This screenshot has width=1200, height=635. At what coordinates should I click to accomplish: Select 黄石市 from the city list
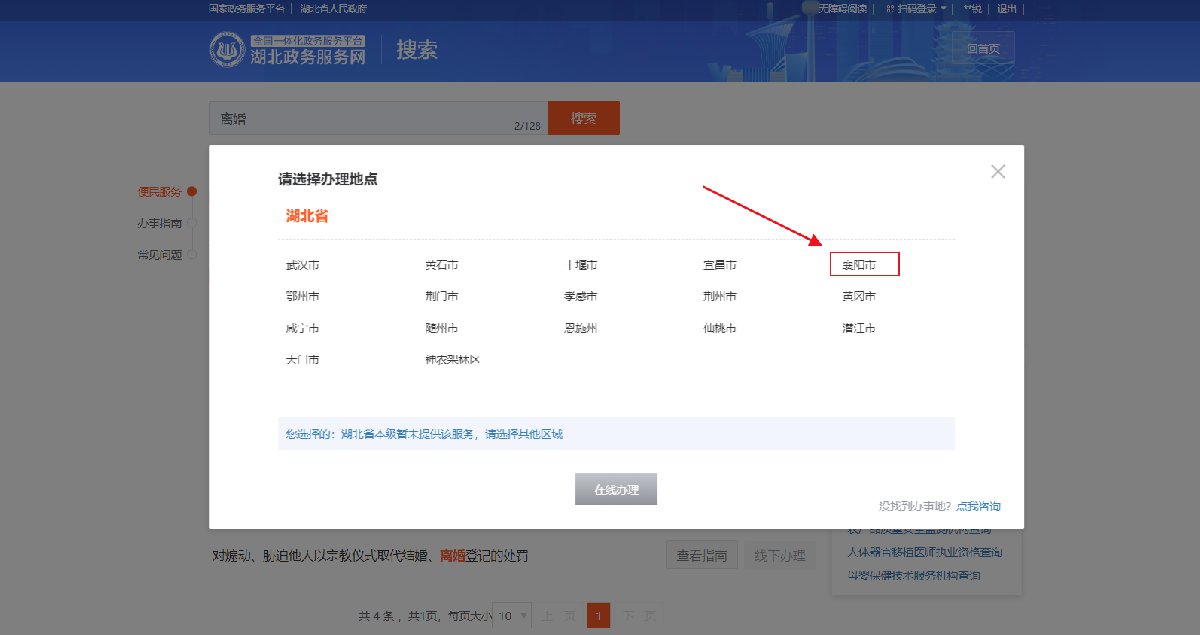click(441, 265)
